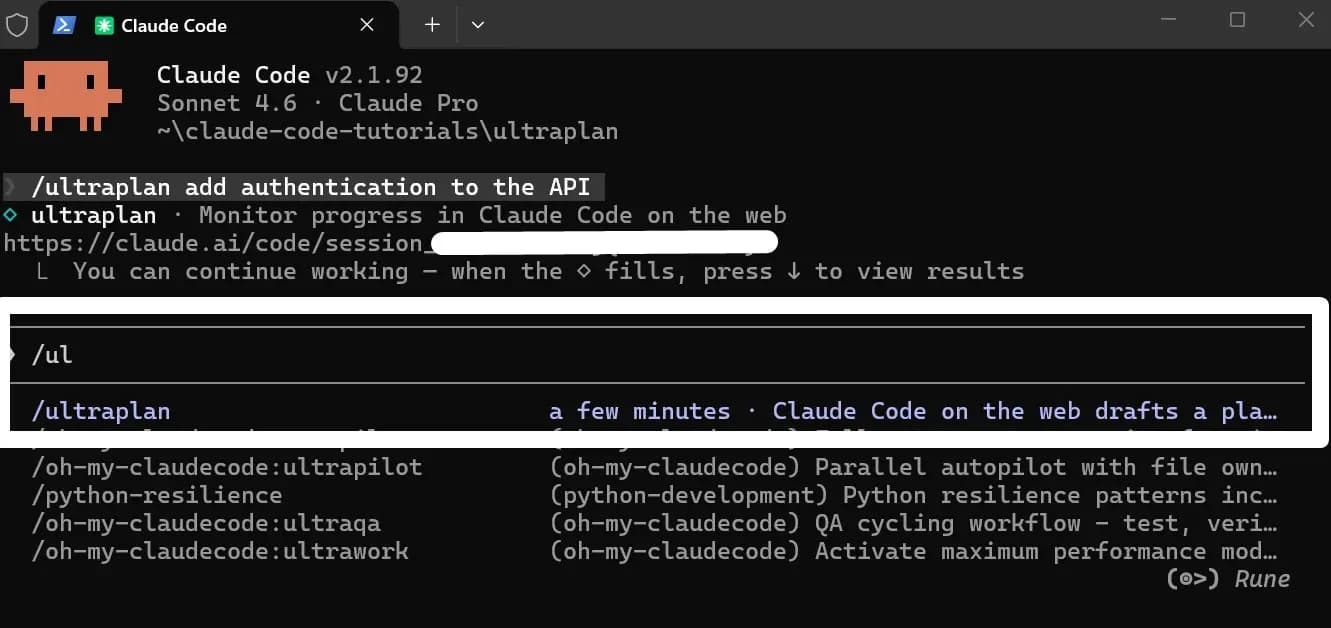
Task: Click the Sonnet 4.6 Claude Pro label
Action: click(317, 102)
